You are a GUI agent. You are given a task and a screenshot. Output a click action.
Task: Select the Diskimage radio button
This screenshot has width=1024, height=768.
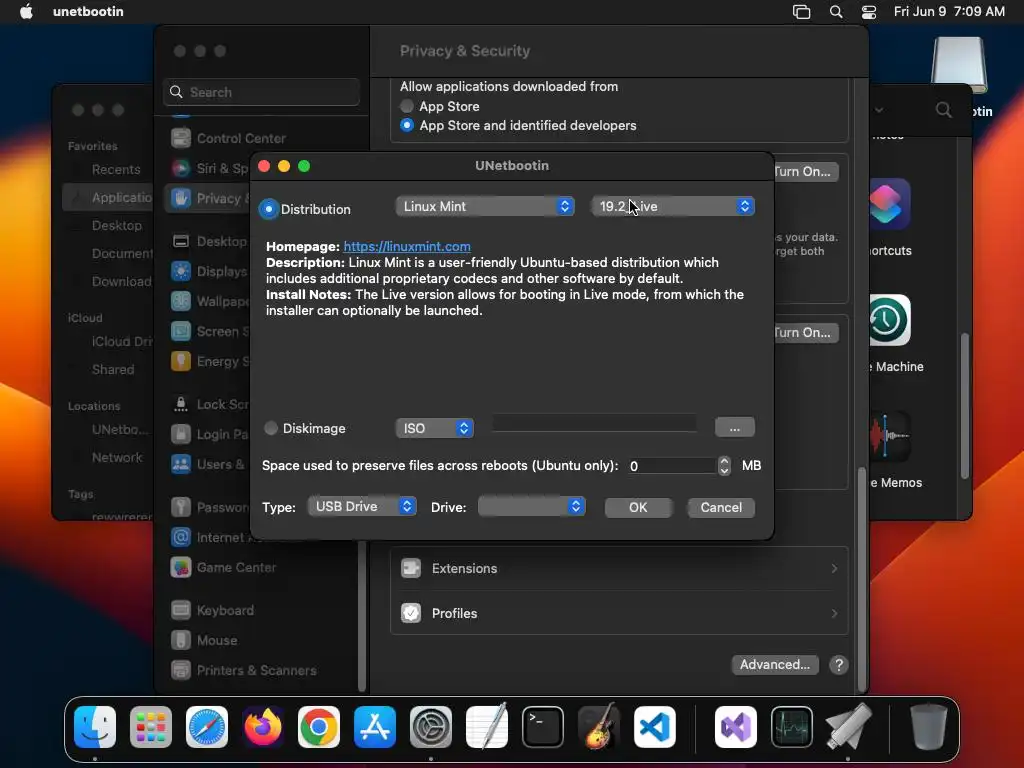270,428
